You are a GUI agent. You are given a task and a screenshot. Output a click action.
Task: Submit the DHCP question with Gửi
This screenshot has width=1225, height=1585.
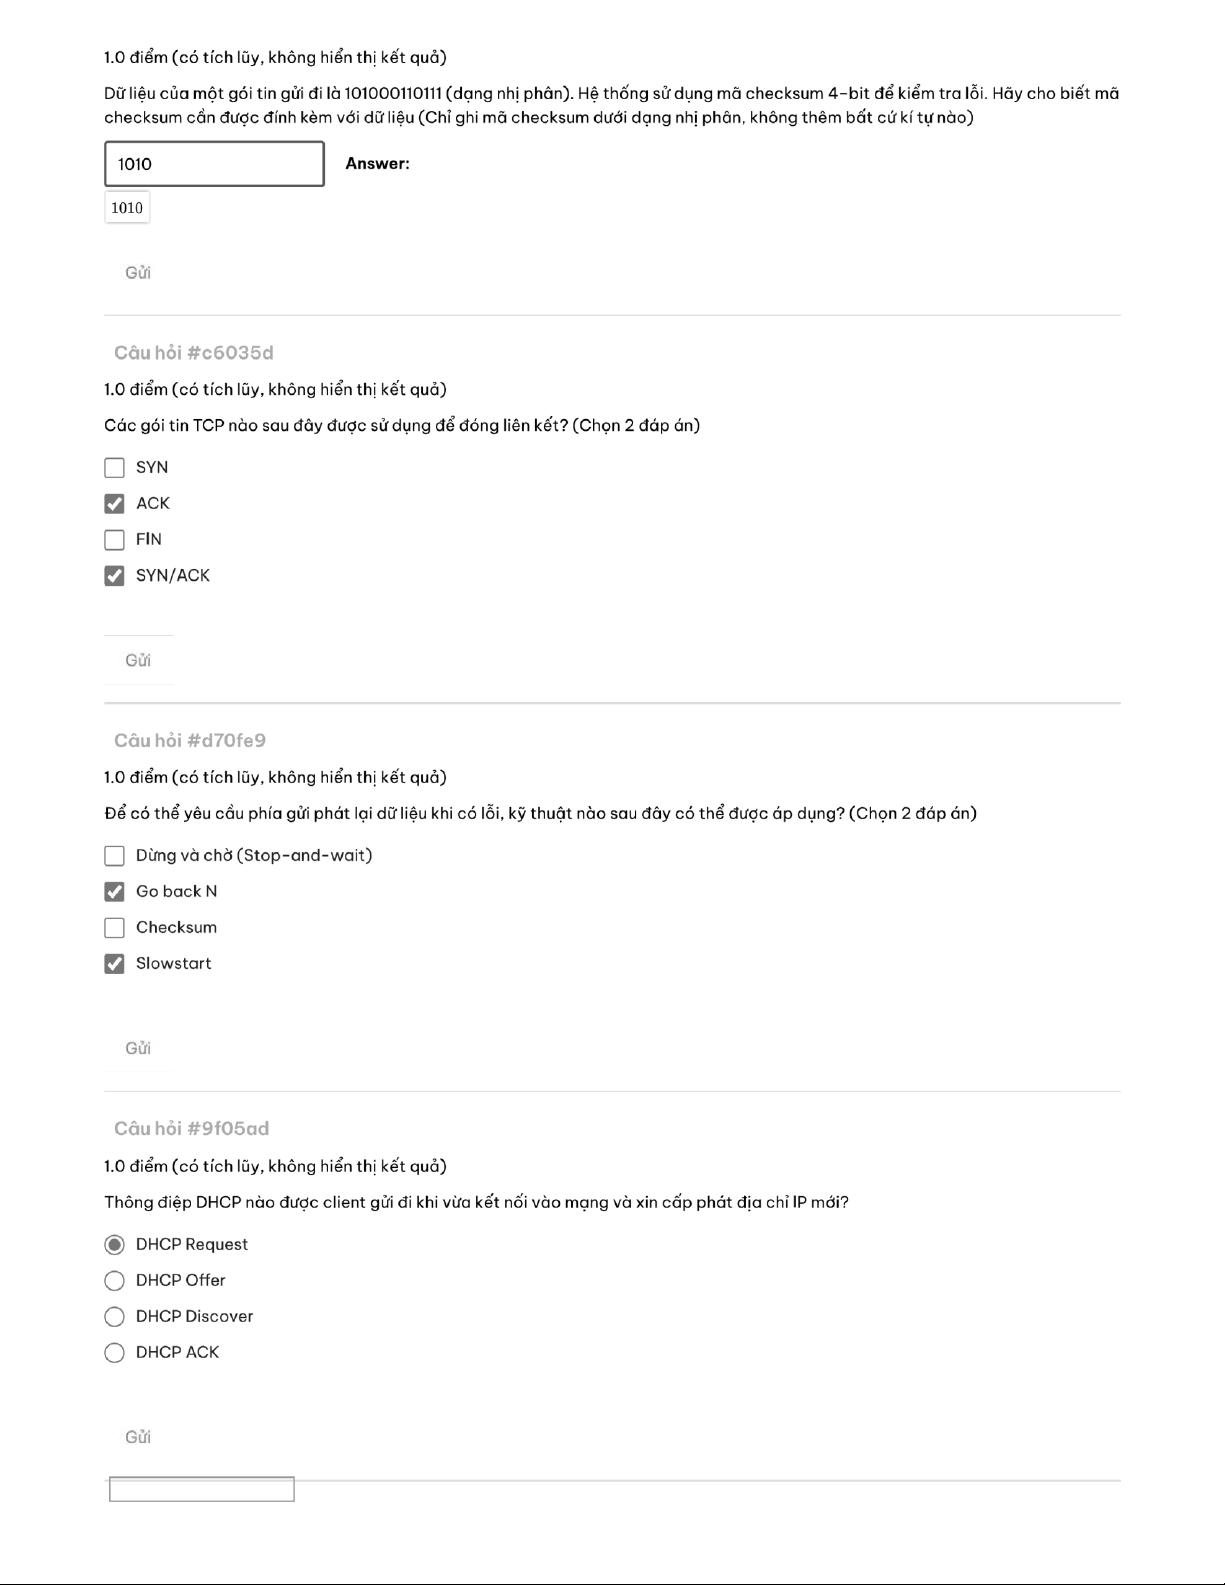138,1437
